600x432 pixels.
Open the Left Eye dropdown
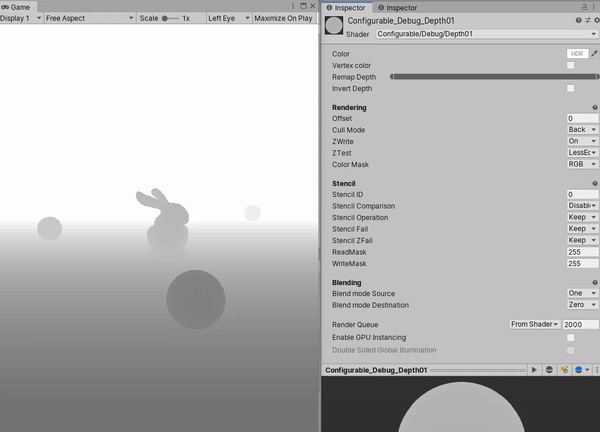point(229,18)
